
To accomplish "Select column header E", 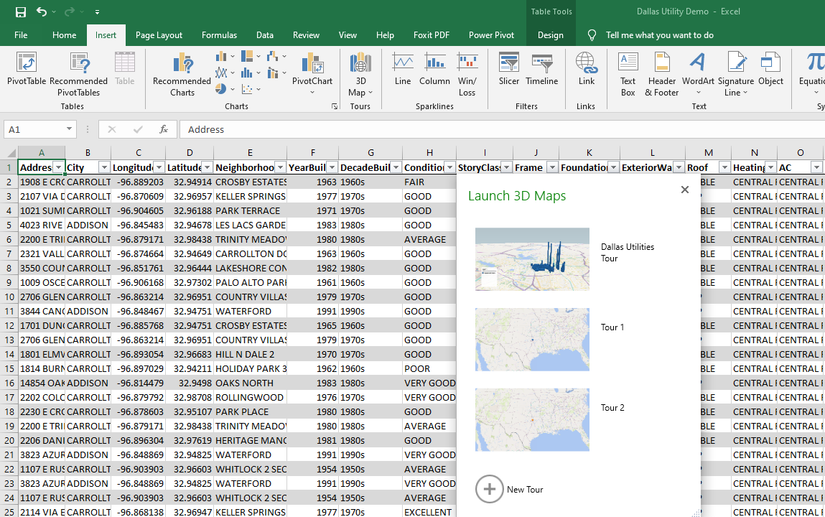I will coord(250,153).
